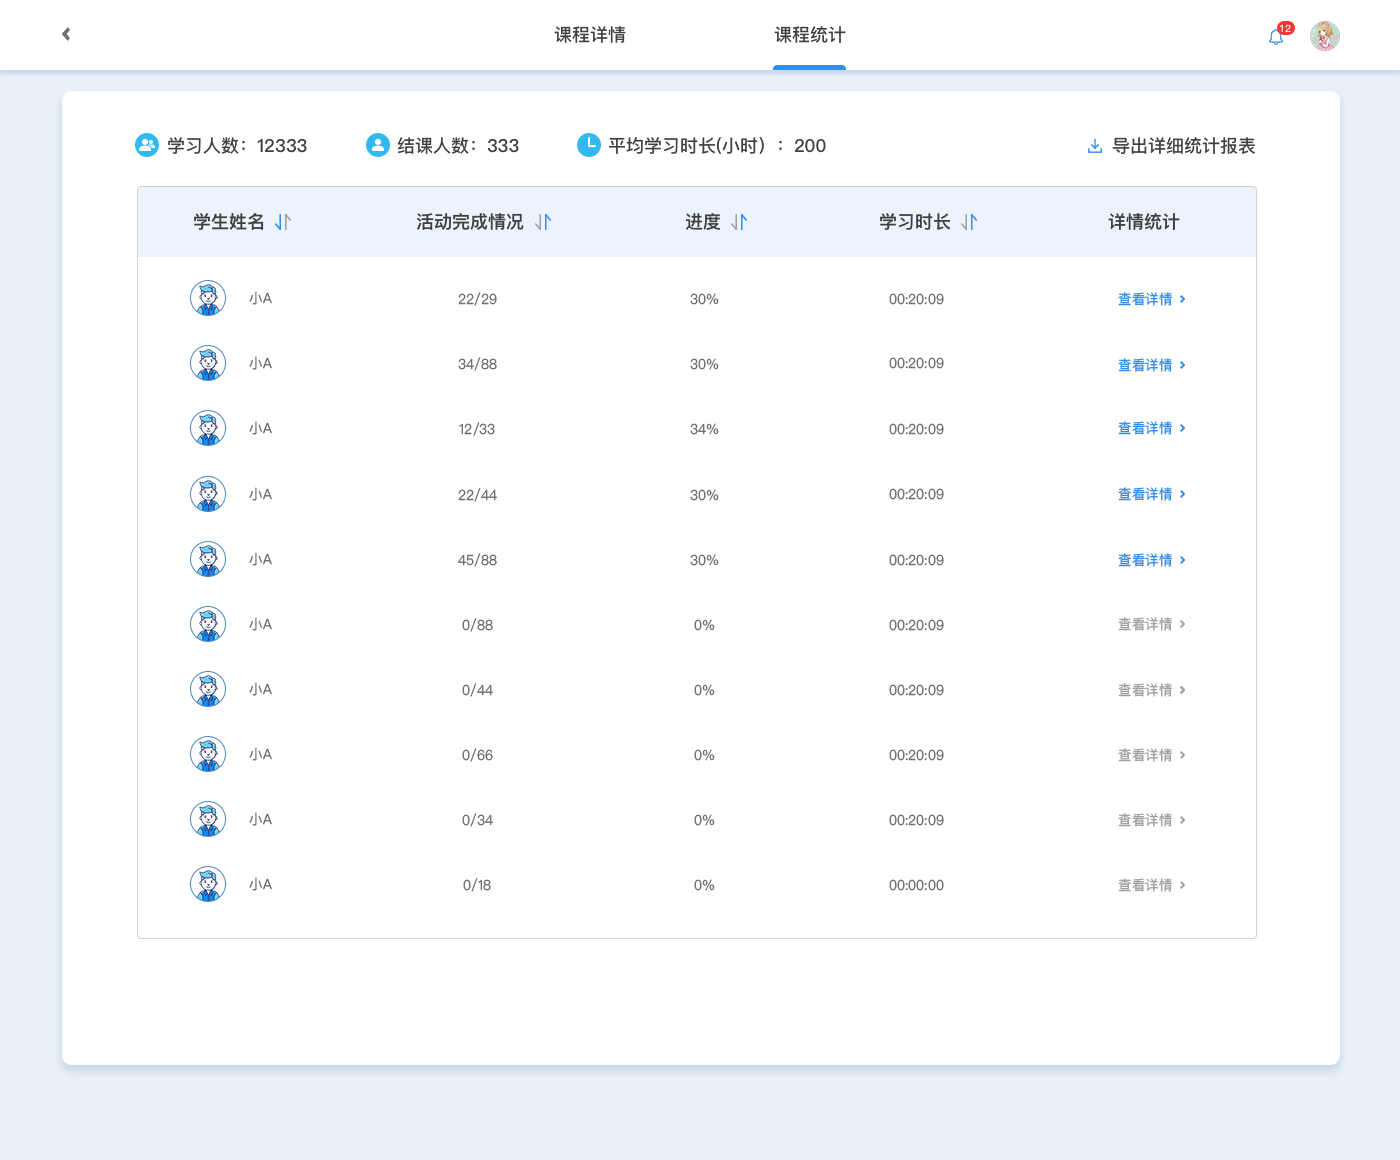The width and height of the screenshot is (1400, 1160).
Task: Click greyed 查看详情 in the 0/18 row
Action: click(x=1152, y=885)
